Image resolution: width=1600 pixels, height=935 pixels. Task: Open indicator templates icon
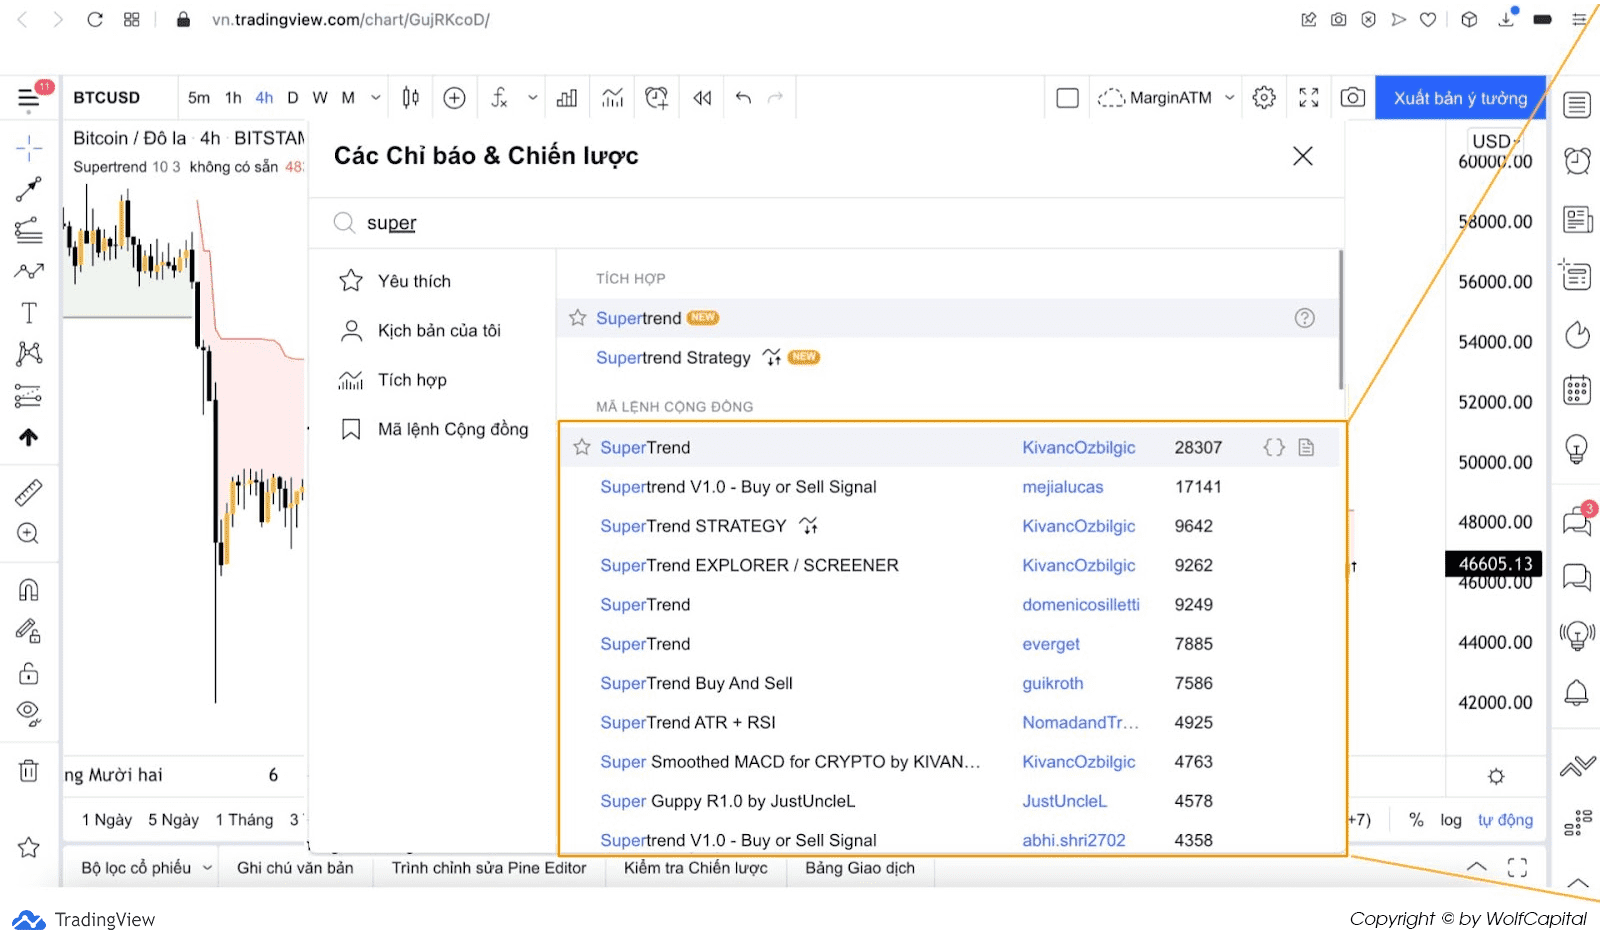pyautogui.click(x=612, y=97)
